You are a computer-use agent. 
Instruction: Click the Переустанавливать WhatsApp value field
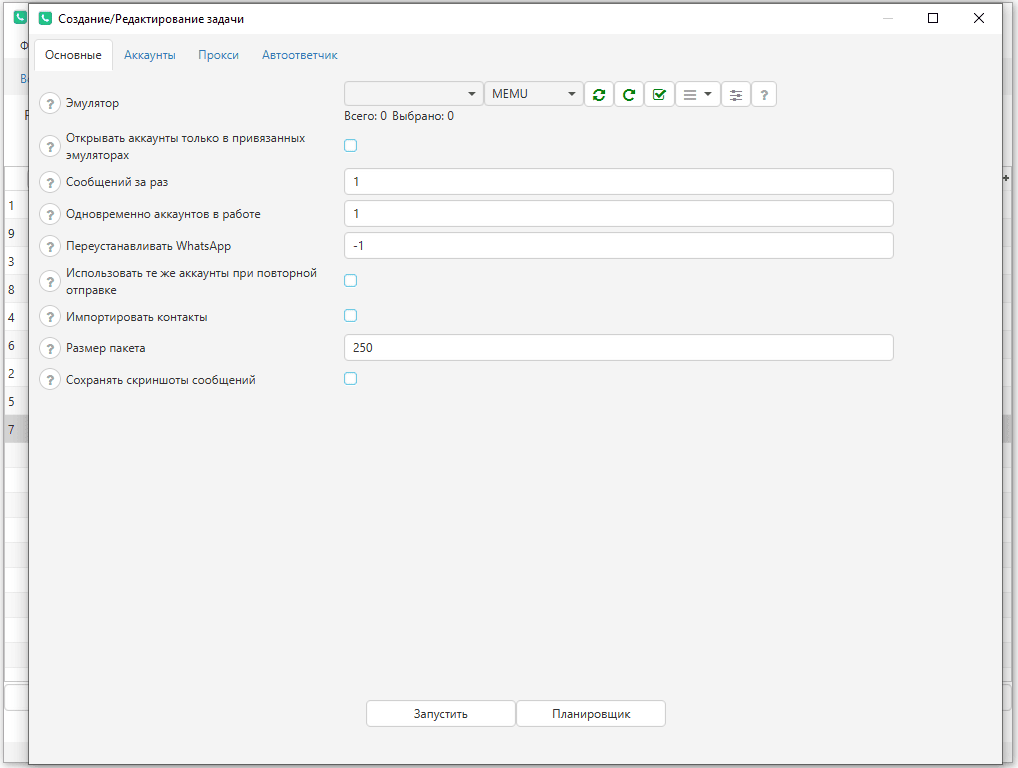(x=619, y=245)
